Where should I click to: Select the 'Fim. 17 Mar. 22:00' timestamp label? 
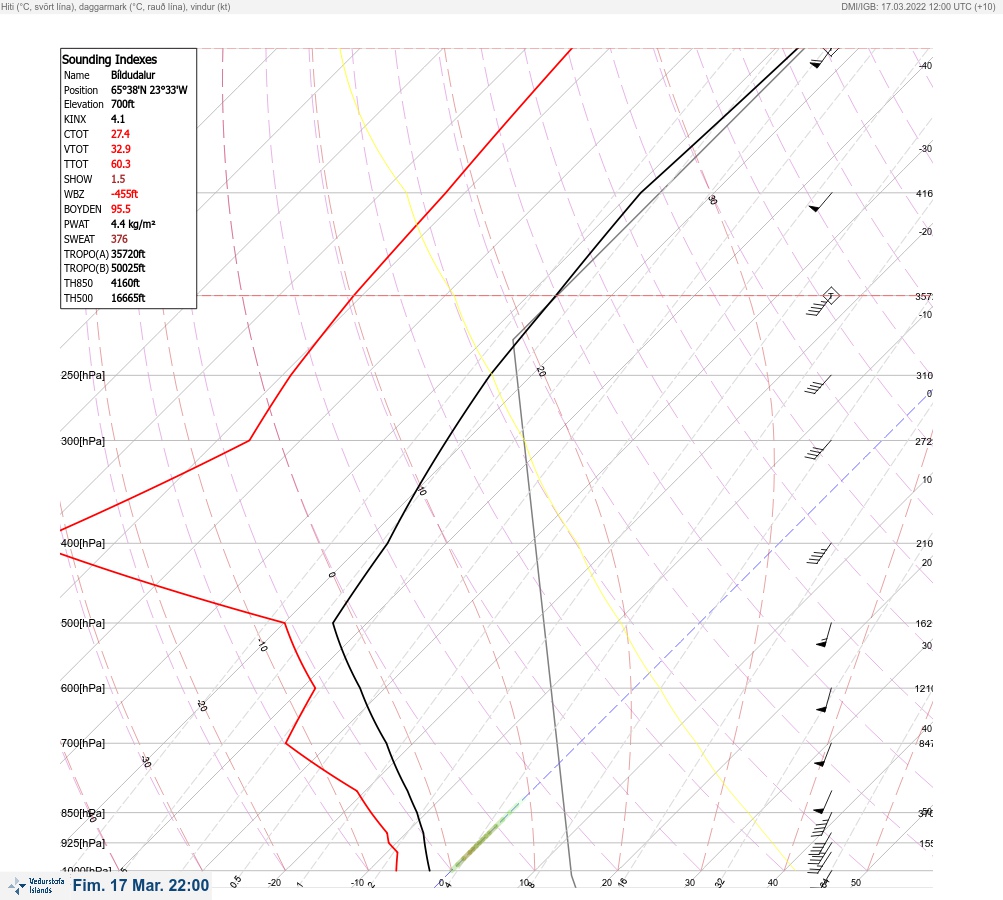point(141,885)
